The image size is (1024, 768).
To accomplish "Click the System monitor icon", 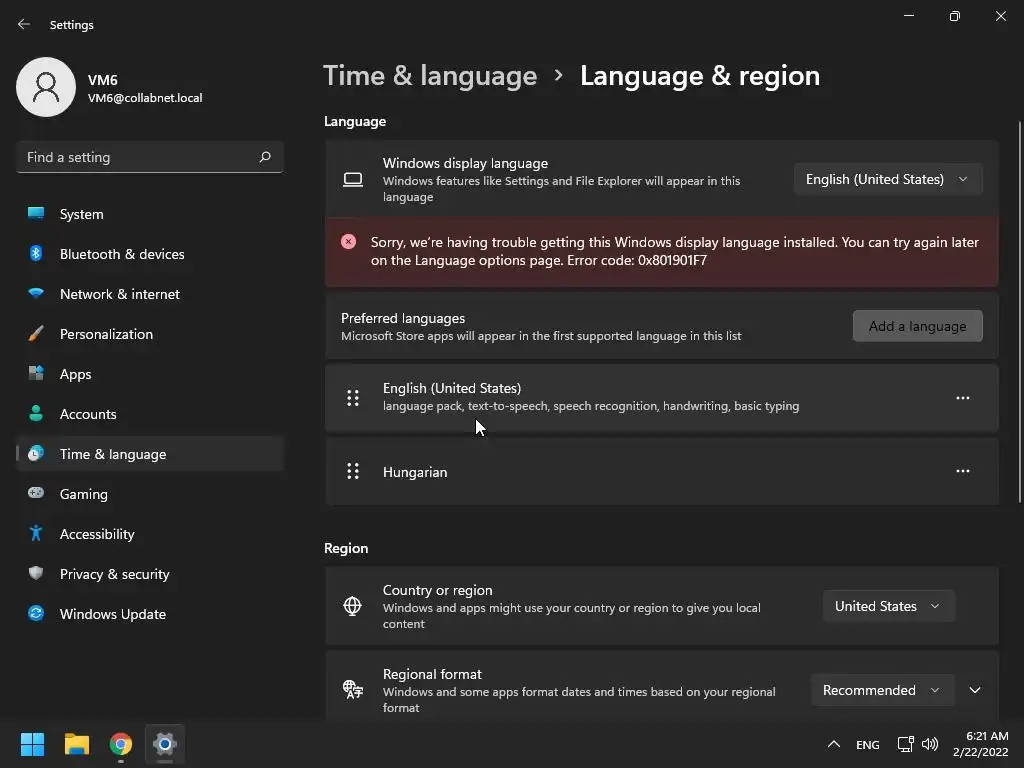I will pos(36,214).
